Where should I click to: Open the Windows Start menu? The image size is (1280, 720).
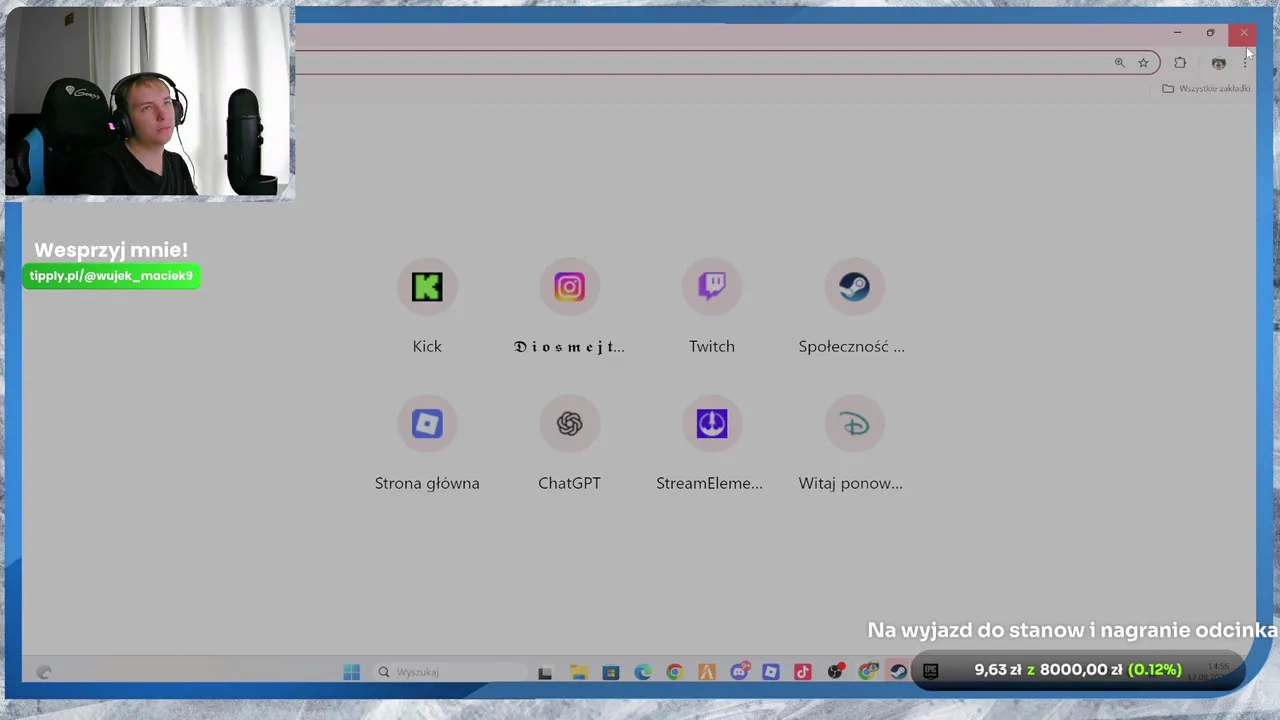point(351,672)
